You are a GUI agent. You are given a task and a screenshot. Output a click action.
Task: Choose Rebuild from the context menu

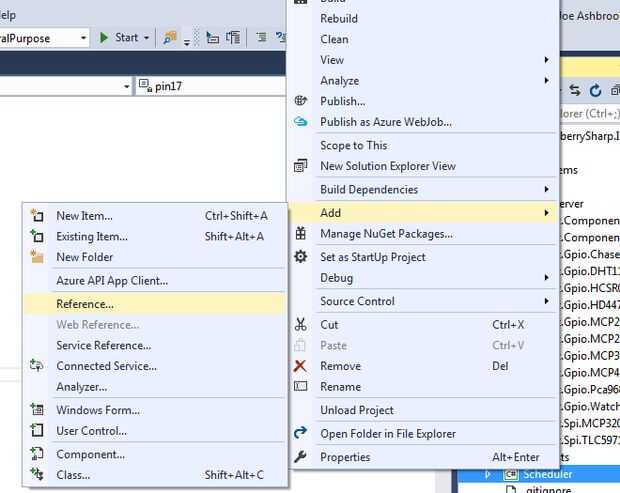click(338, 18)
